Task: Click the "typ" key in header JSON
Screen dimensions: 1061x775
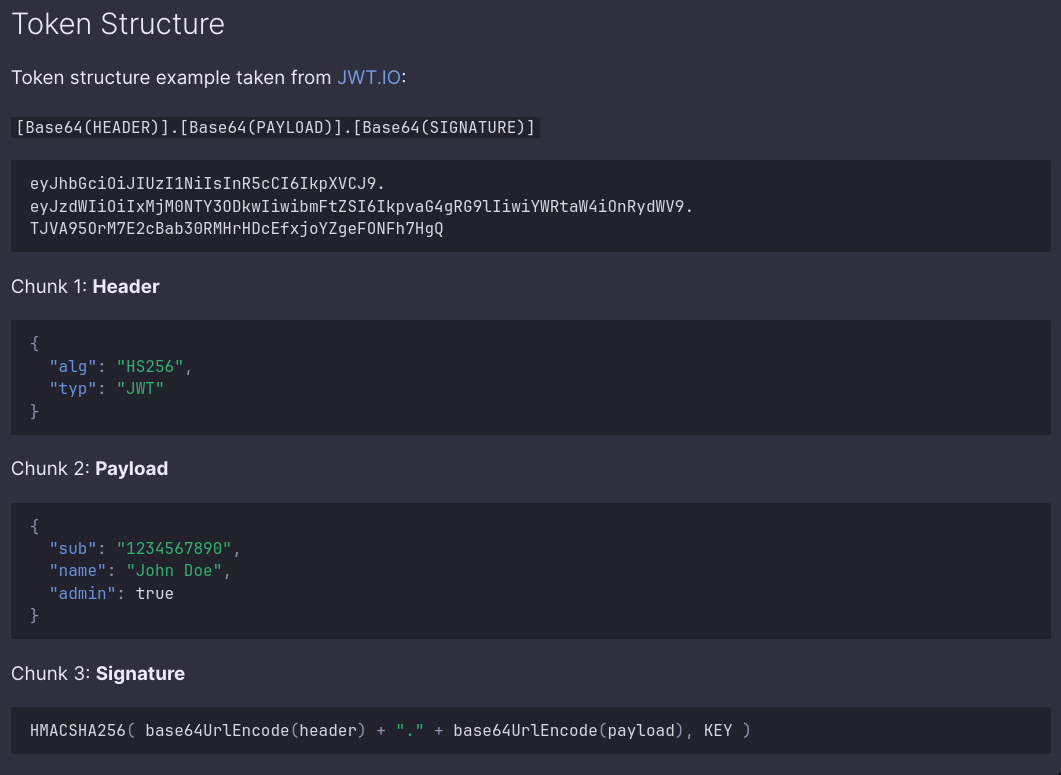Action: pyautogui.click(x=74, y=388)
